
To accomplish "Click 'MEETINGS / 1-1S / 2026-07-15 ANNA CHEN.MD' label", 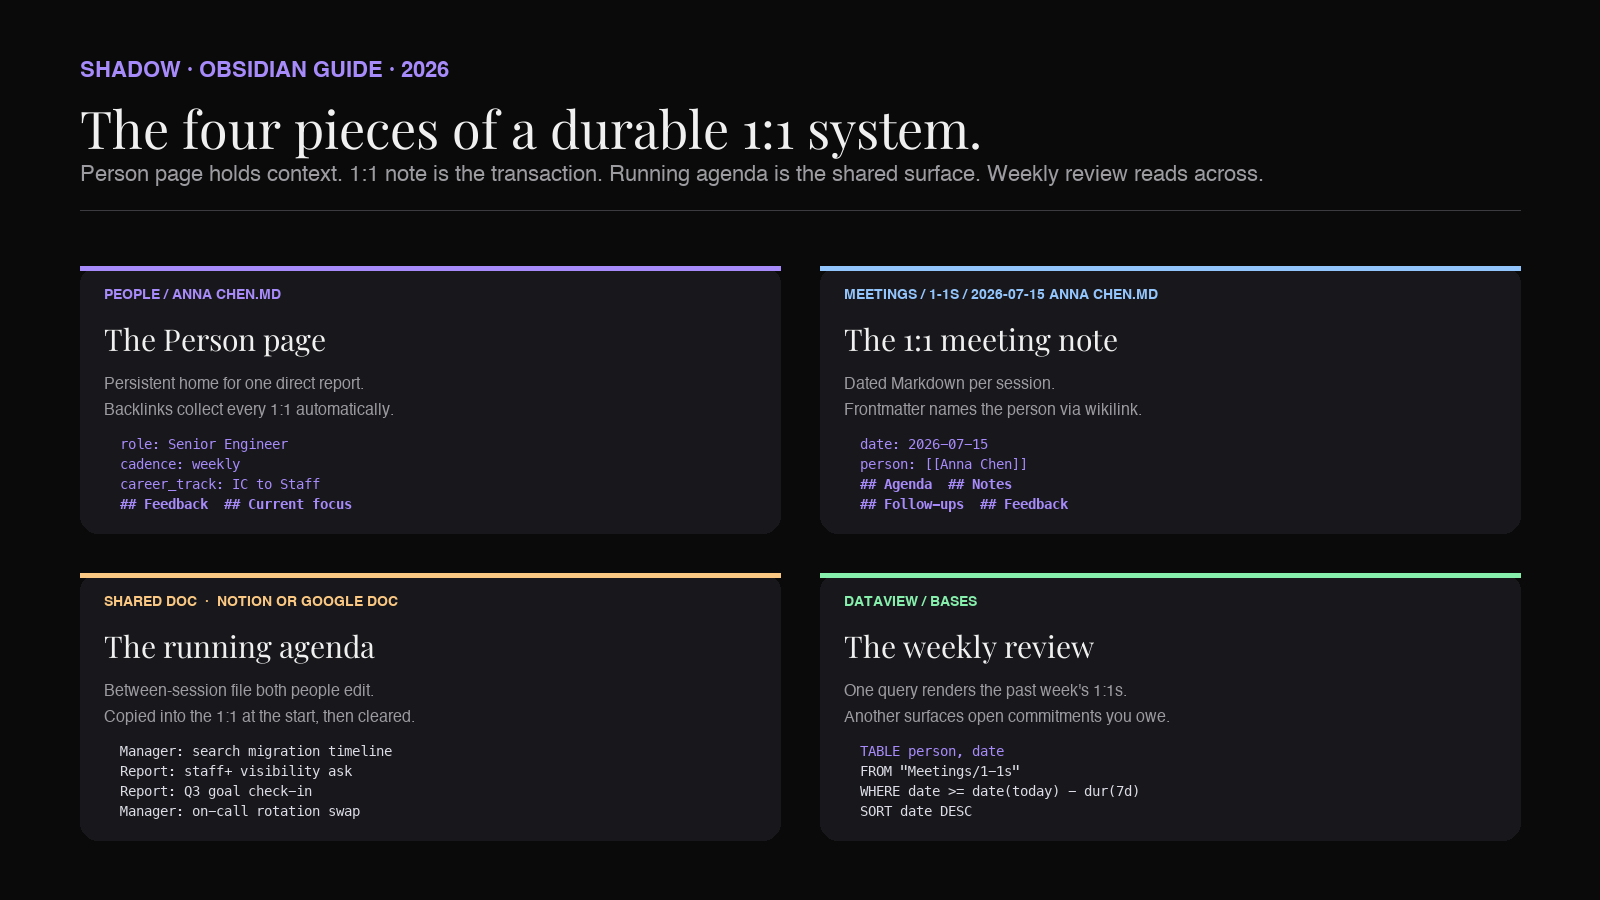I will coord(1001,294).
